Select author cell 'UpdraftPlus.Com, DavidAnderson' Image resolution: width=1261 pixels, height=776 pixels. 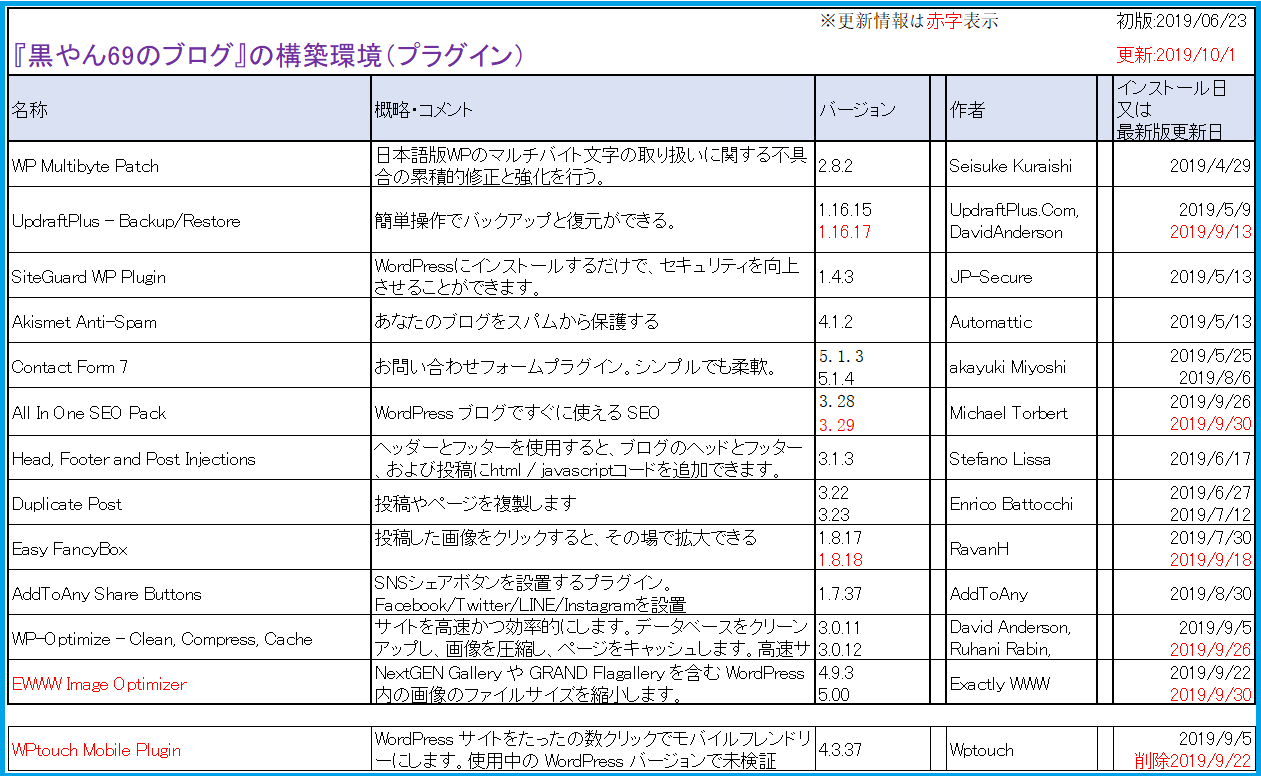1021,221
